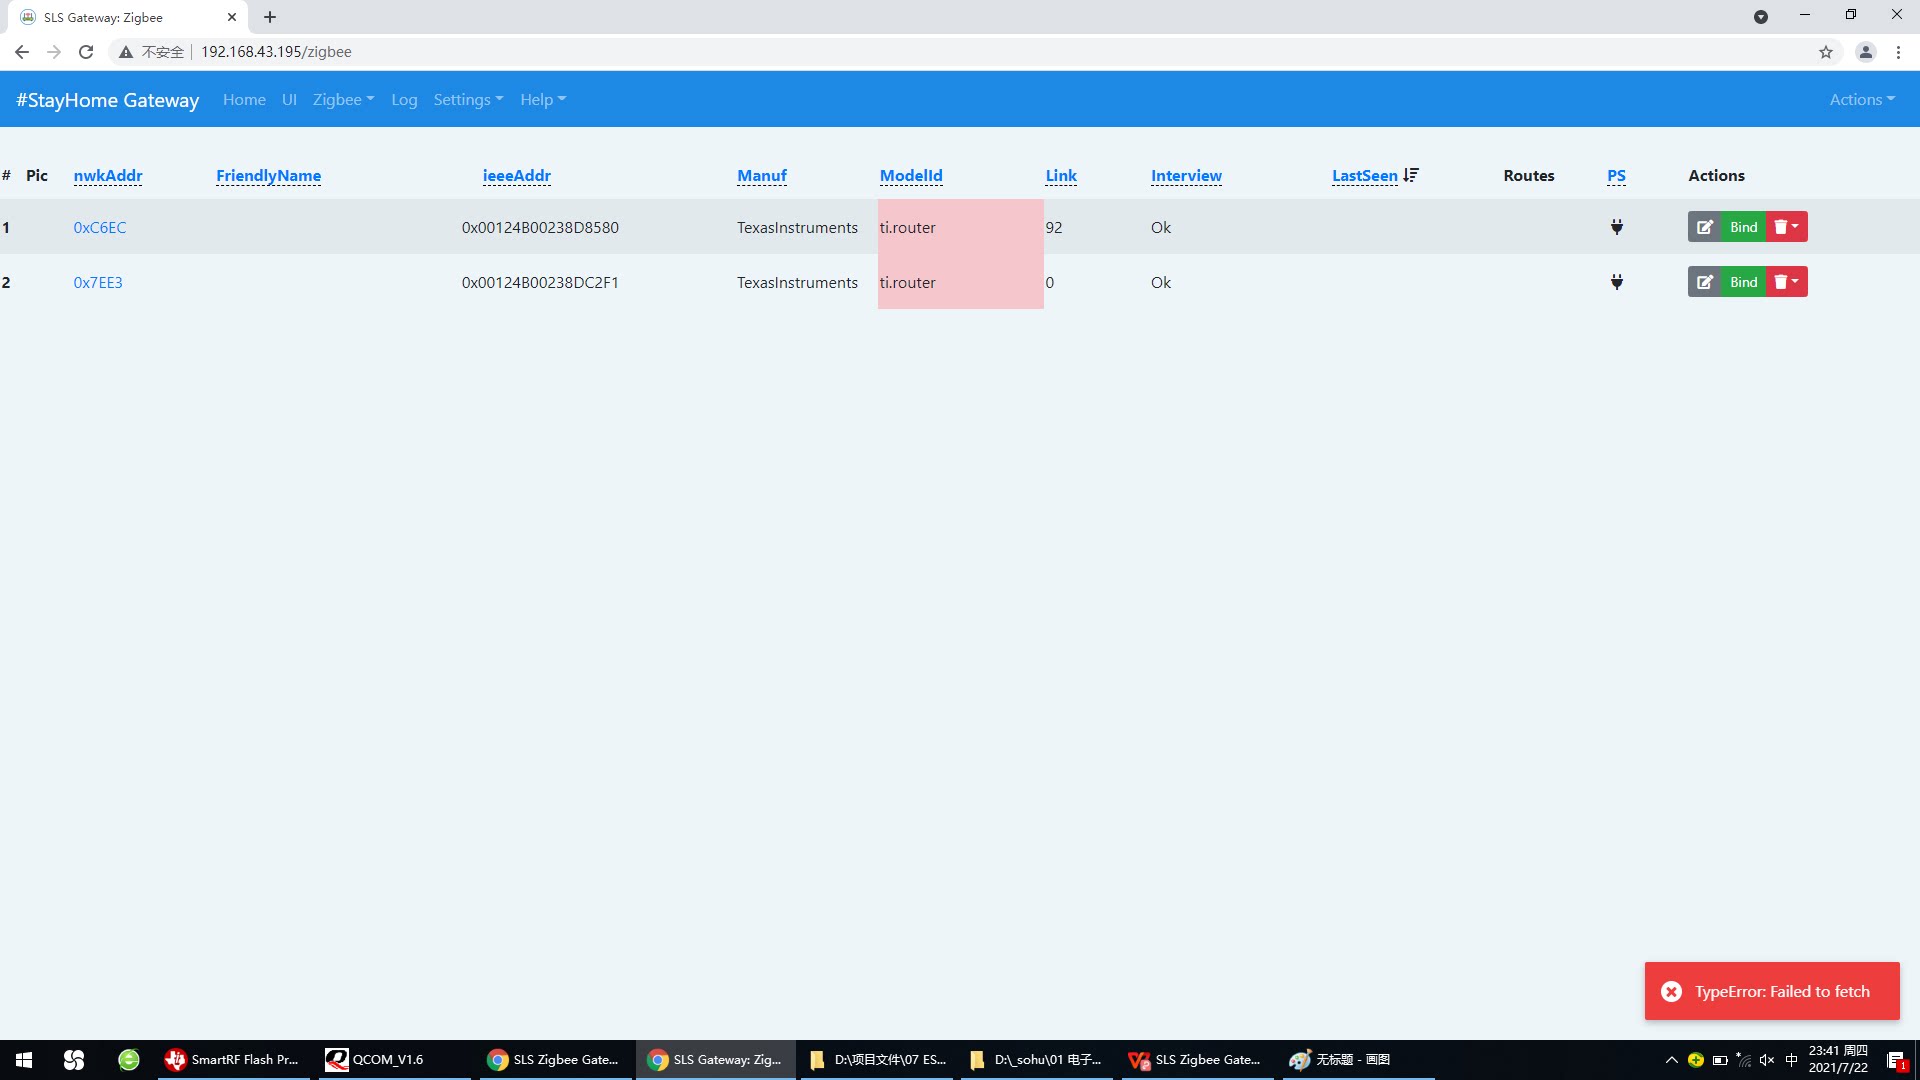Expand the Zigbee dropdown menu
The width and height of the screenshot is (1920, 1080).
tap(343, 99)
